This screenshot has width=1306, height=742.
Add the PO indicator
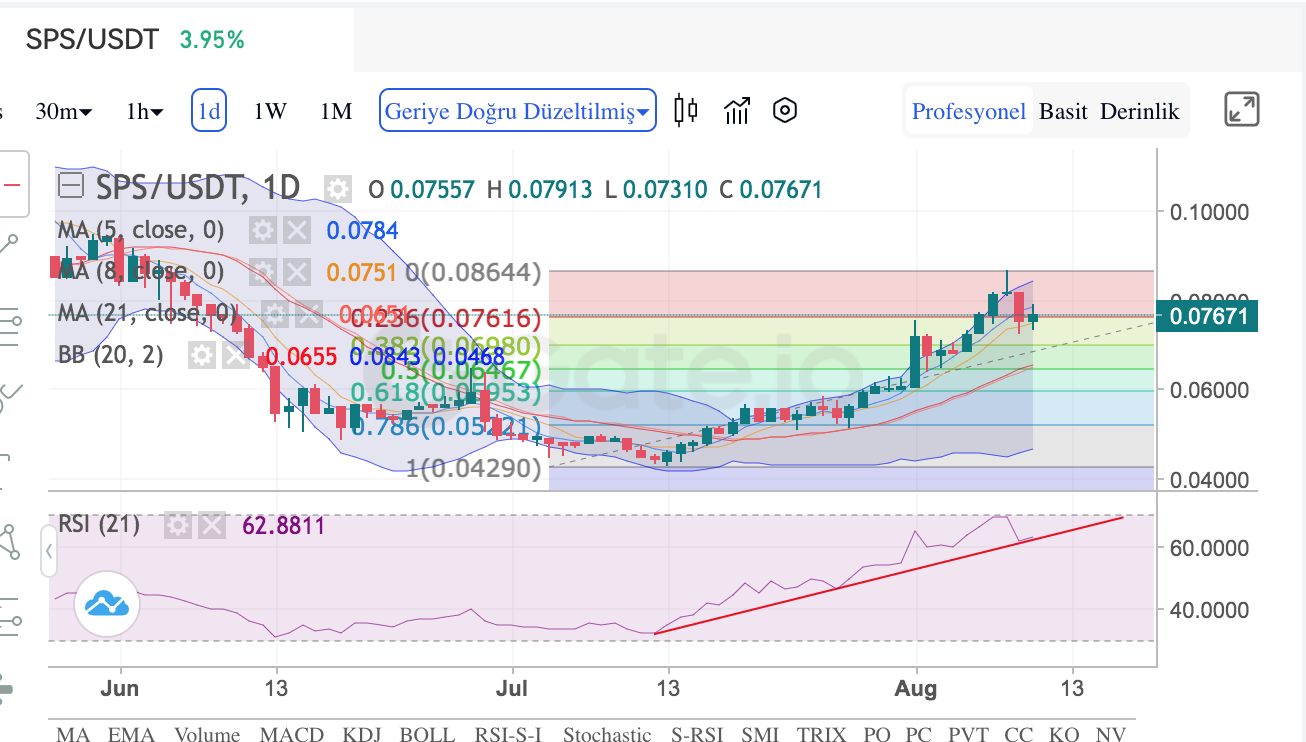click(876, 734)
